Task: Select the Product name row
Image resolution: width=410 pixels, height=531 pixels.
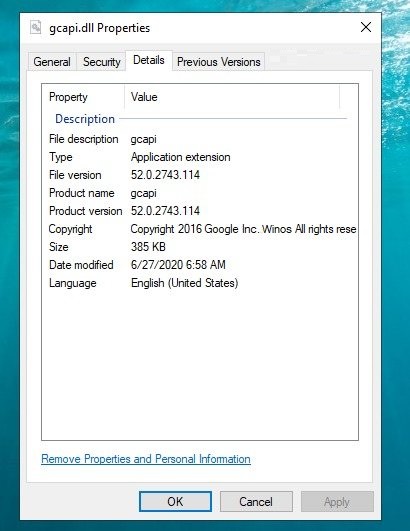Action: [x=200, y=193]
